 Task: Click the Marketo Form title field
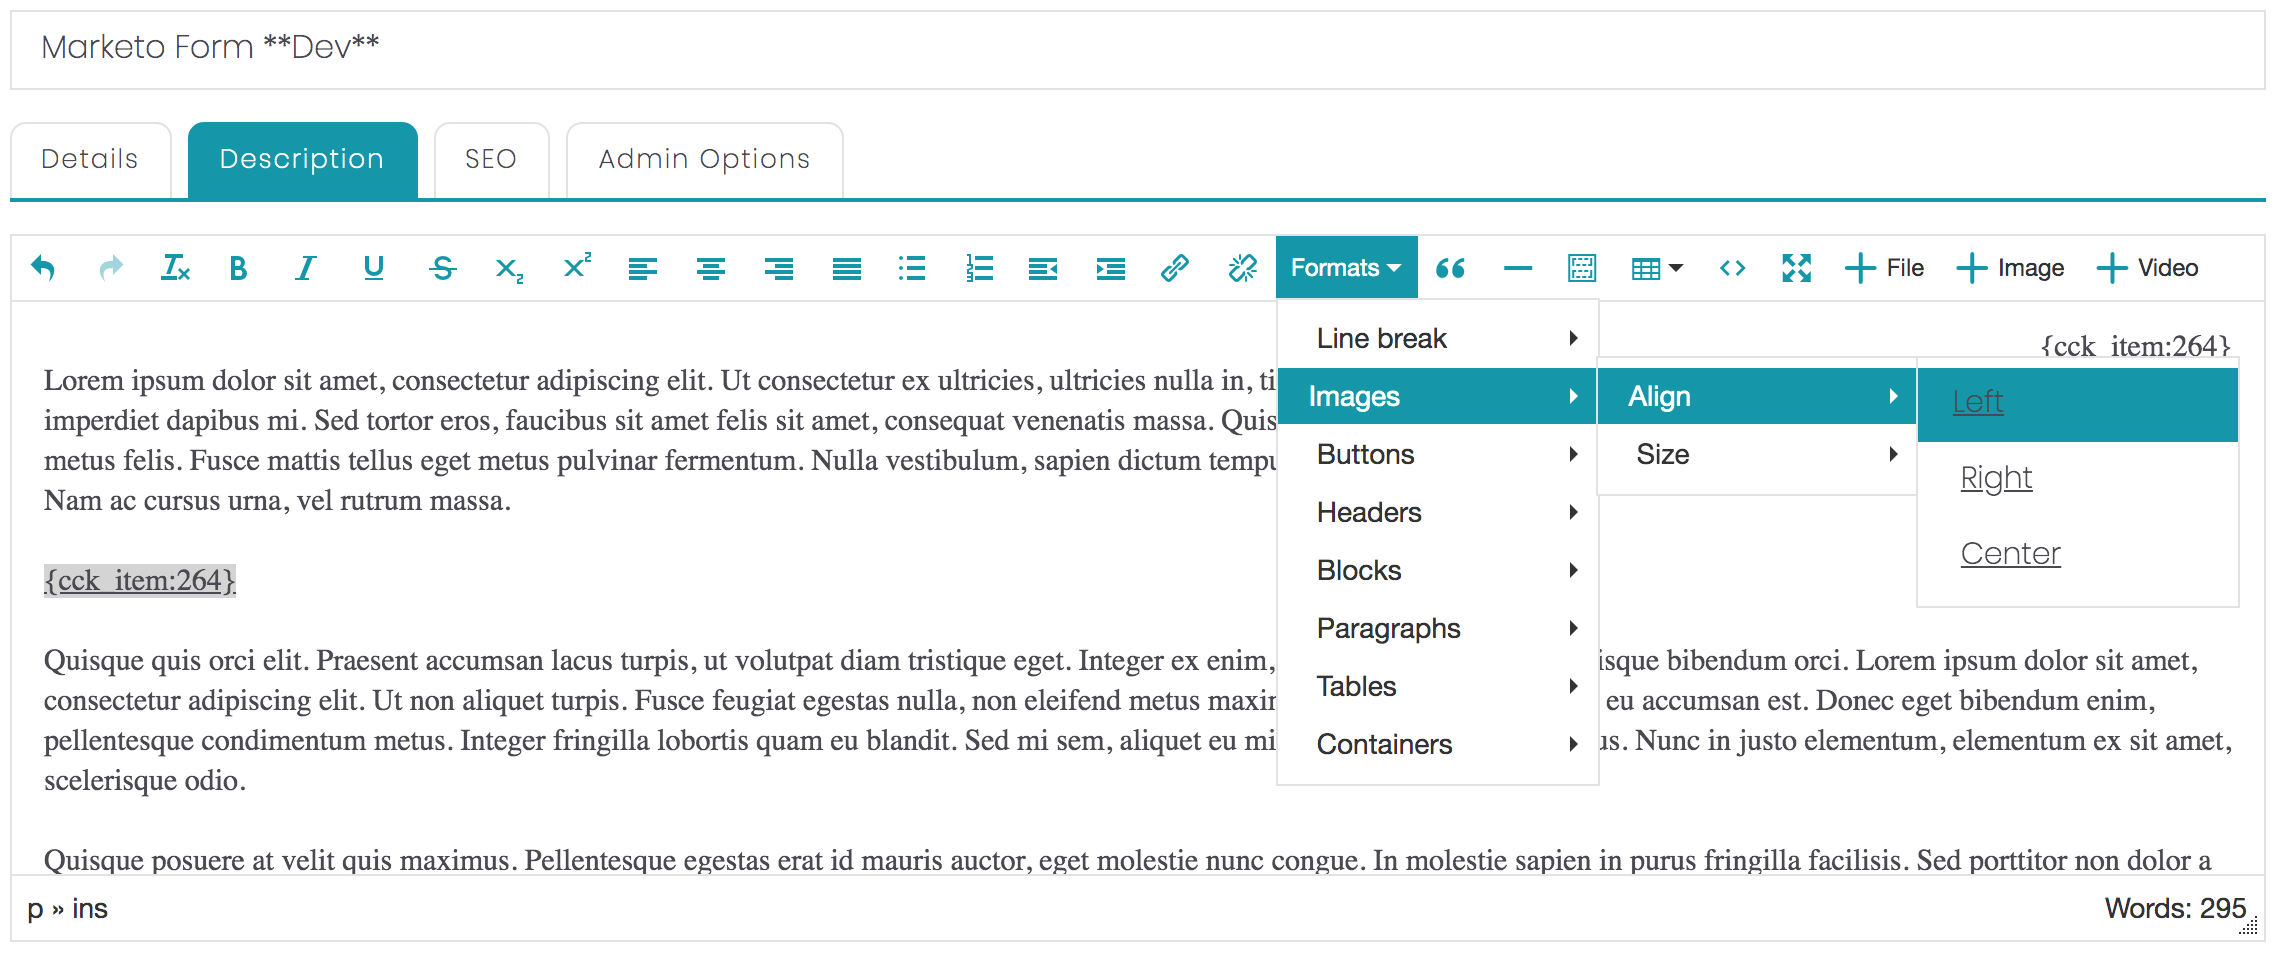(1137, 48)
